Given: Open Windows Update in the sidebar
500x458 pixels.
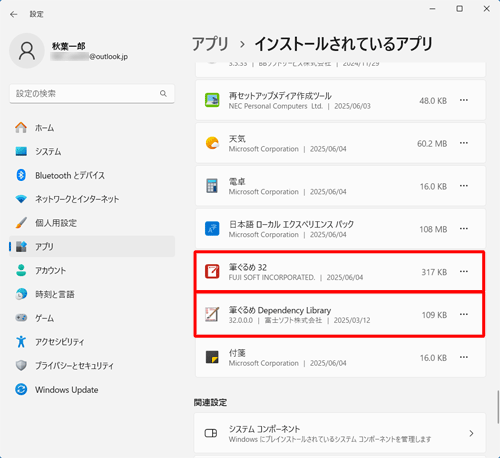Looking at the screenshot, I should [x=92, y=389].
